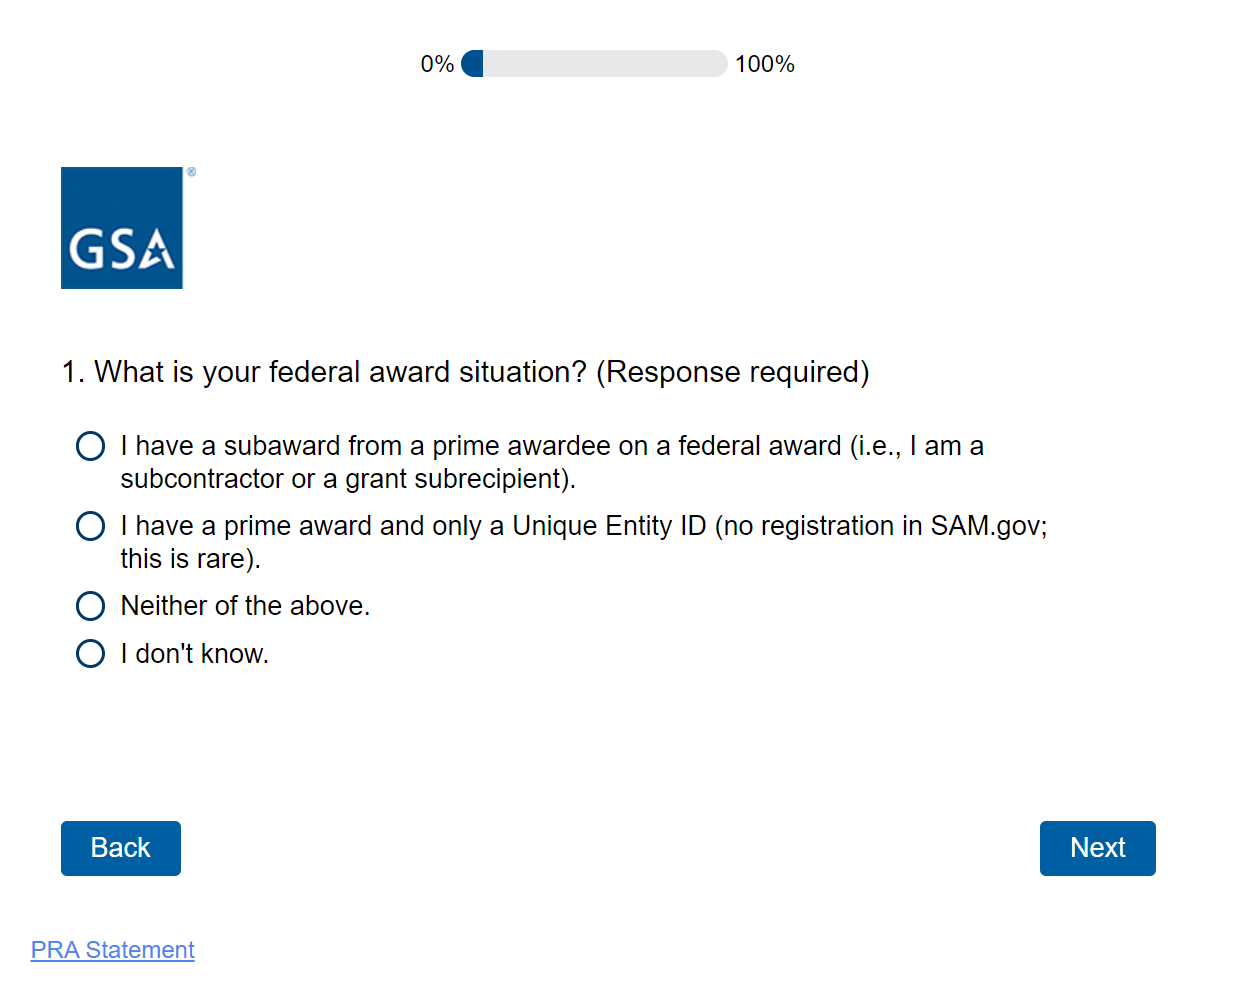Click the 'subcontractor or a grant subrecipient' text
The height and width of the screenshot is (994, 1257).
348,479
